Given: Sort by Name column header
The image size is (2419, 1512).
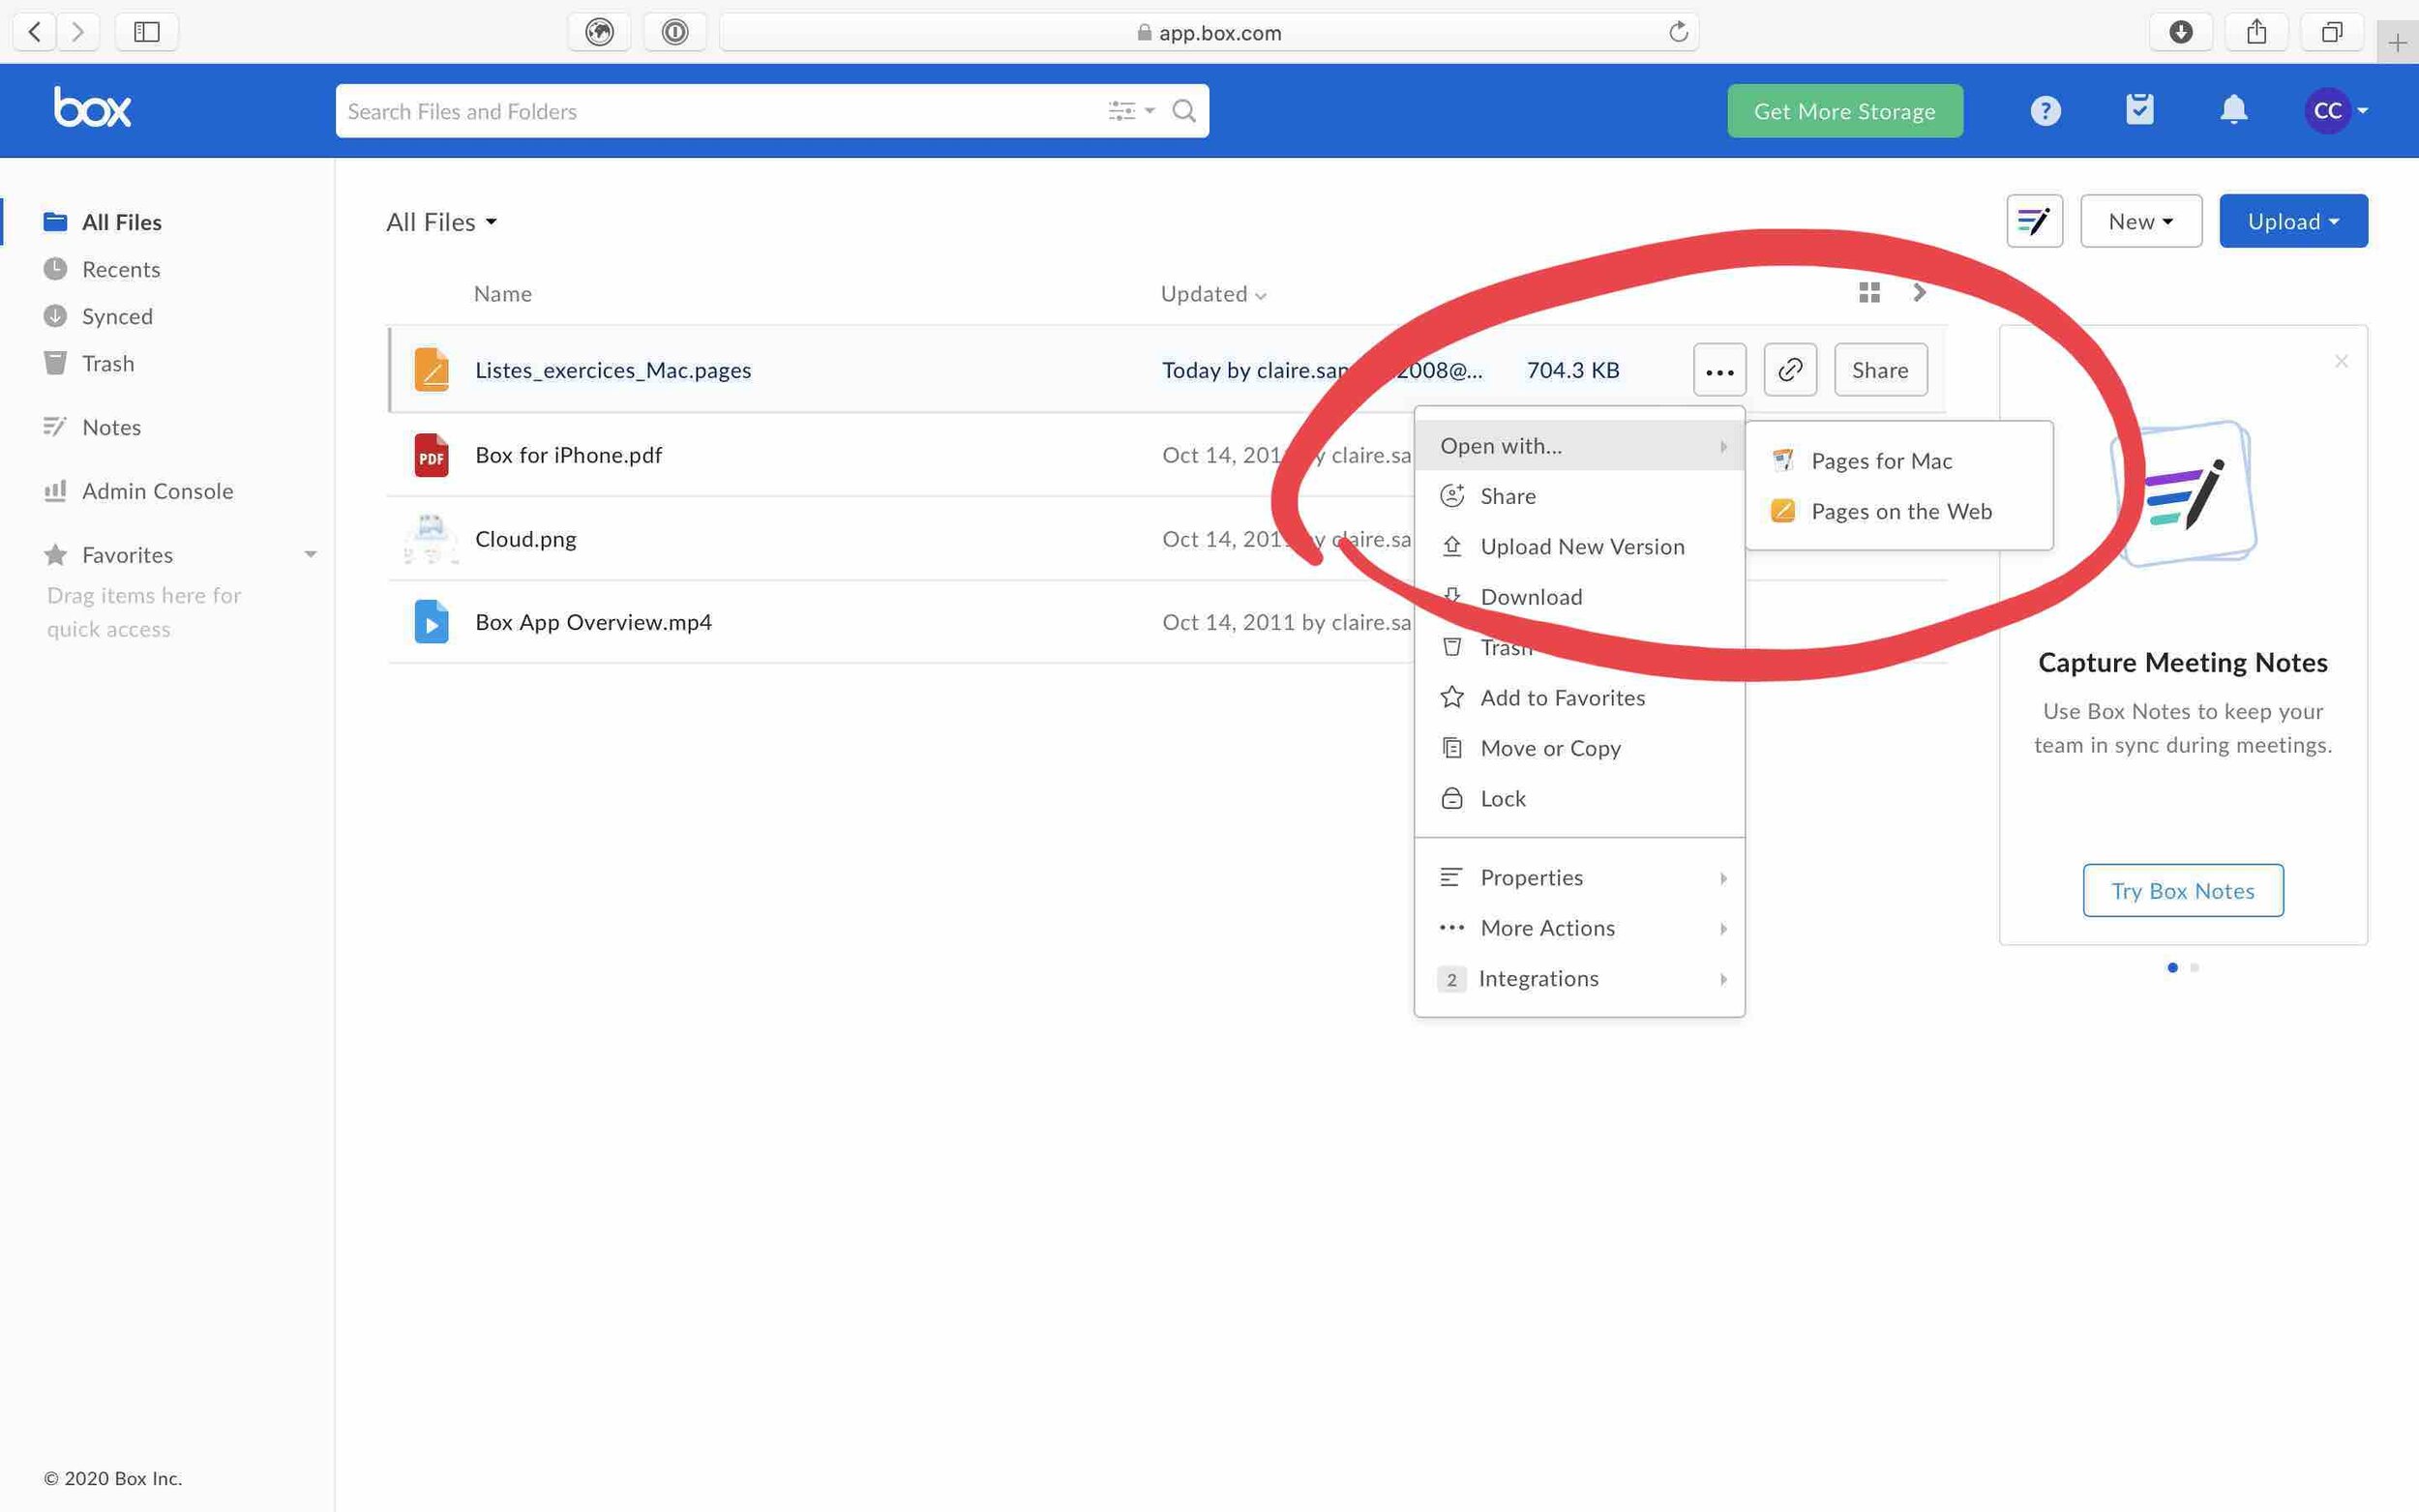Looking at the screenshot, I should click(503, 294).
